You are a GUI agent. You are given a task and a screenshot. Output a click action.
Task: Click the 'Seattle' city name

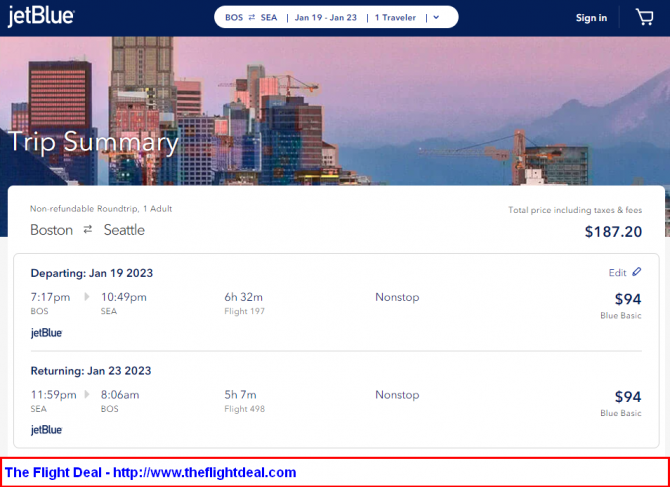124,230
